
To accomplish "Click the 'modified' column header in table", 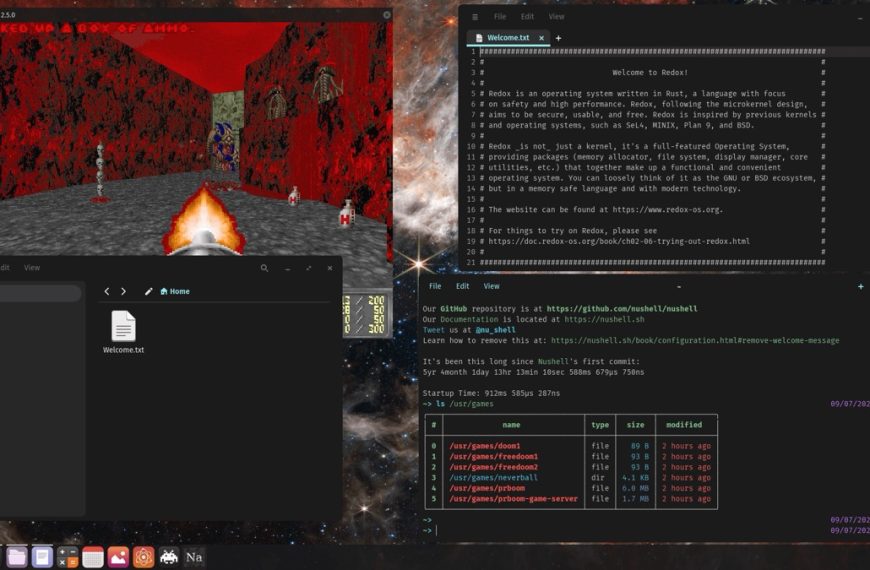I will click(684, 425).
